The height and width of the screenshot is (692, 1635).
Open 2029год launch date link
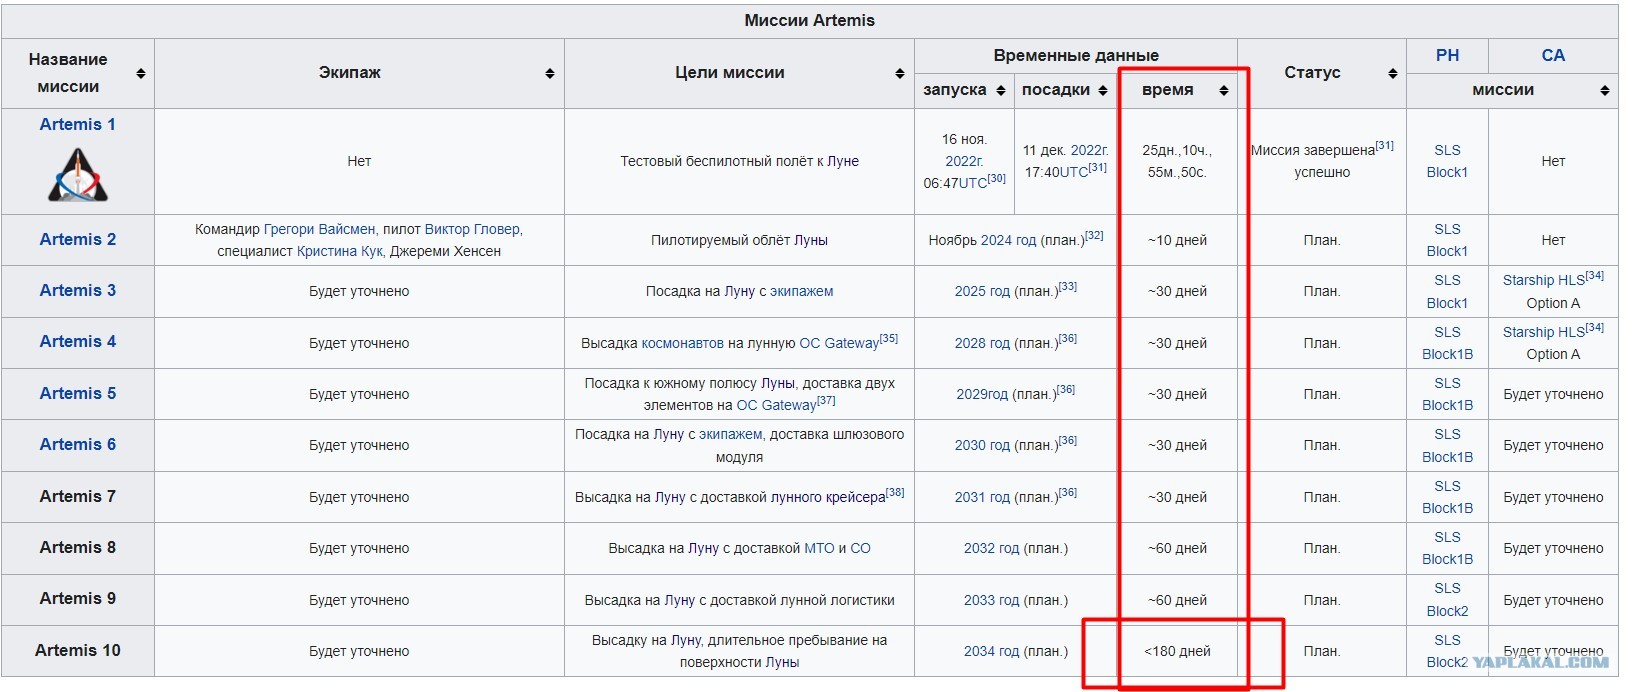(982, 394)
